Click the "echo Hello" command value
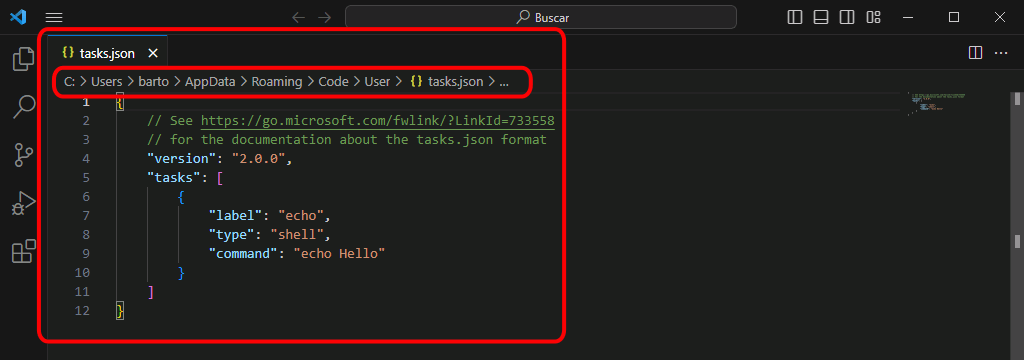This screenshot has width=1024, height=360. [340, 254]
